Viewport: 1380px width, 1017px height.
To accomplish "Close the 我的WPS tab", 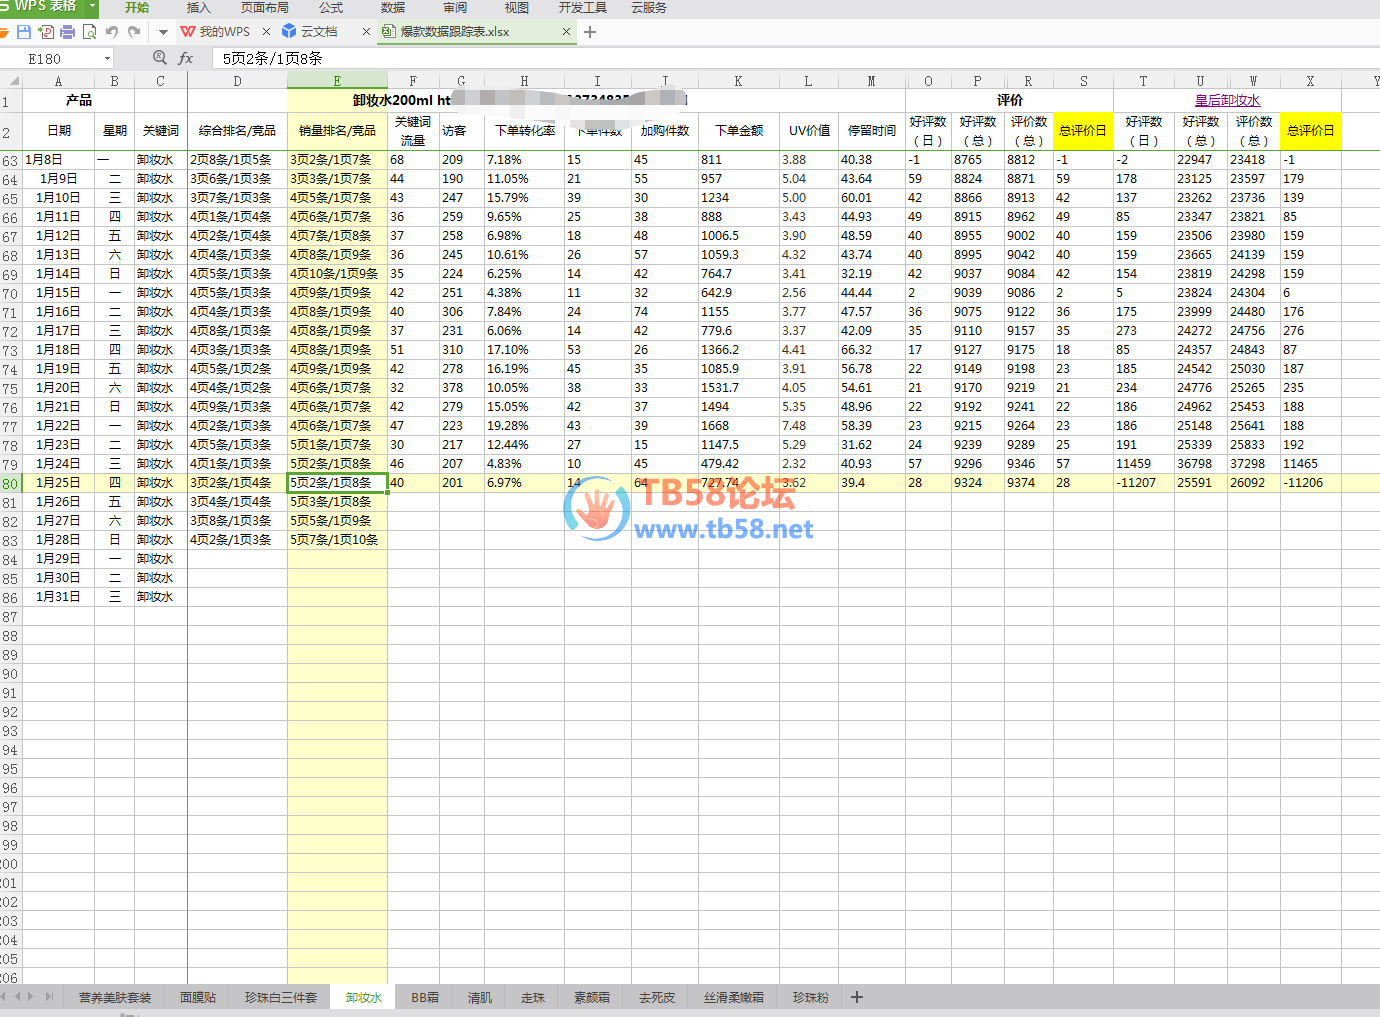I will 266,32.
